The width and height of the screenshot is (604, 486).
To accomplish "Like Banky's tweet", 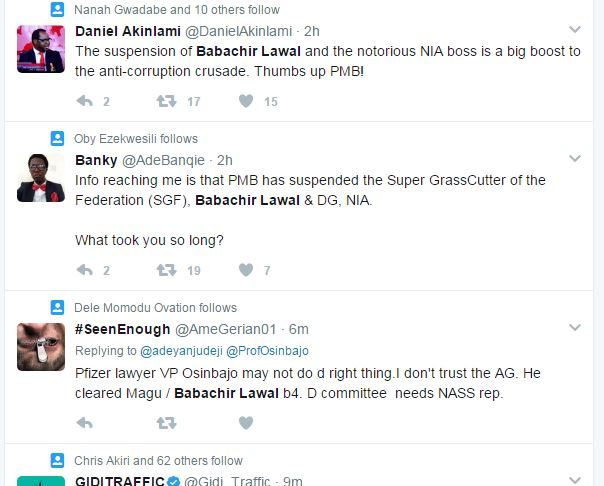I will coord(246,270).
